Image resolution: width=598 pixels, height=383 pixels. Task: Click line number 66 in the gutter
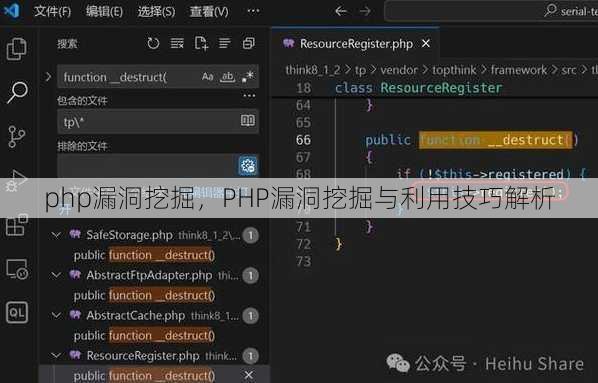tap(303, 140)
